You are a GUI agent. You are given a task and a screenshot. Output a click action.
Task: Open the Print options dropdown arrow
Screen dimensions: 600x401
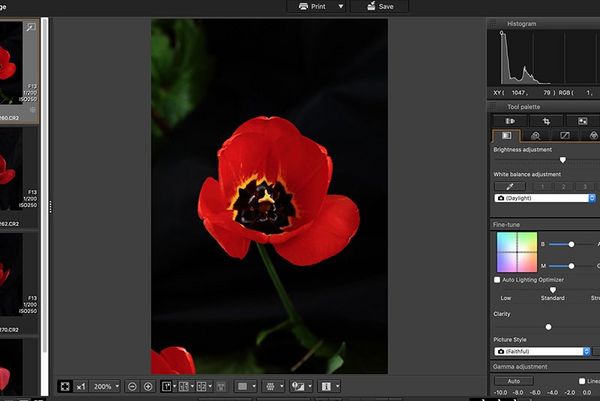(341, 7)
